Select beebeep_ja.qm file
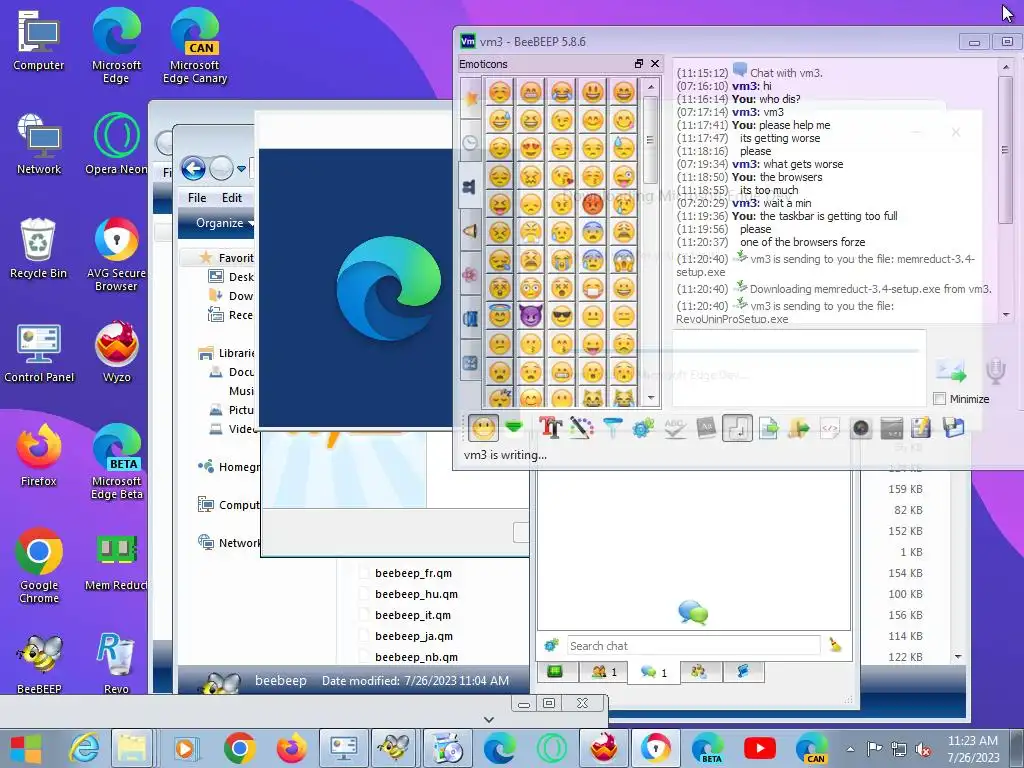This screenshot has width=1024, height=768. click(414, 635)
